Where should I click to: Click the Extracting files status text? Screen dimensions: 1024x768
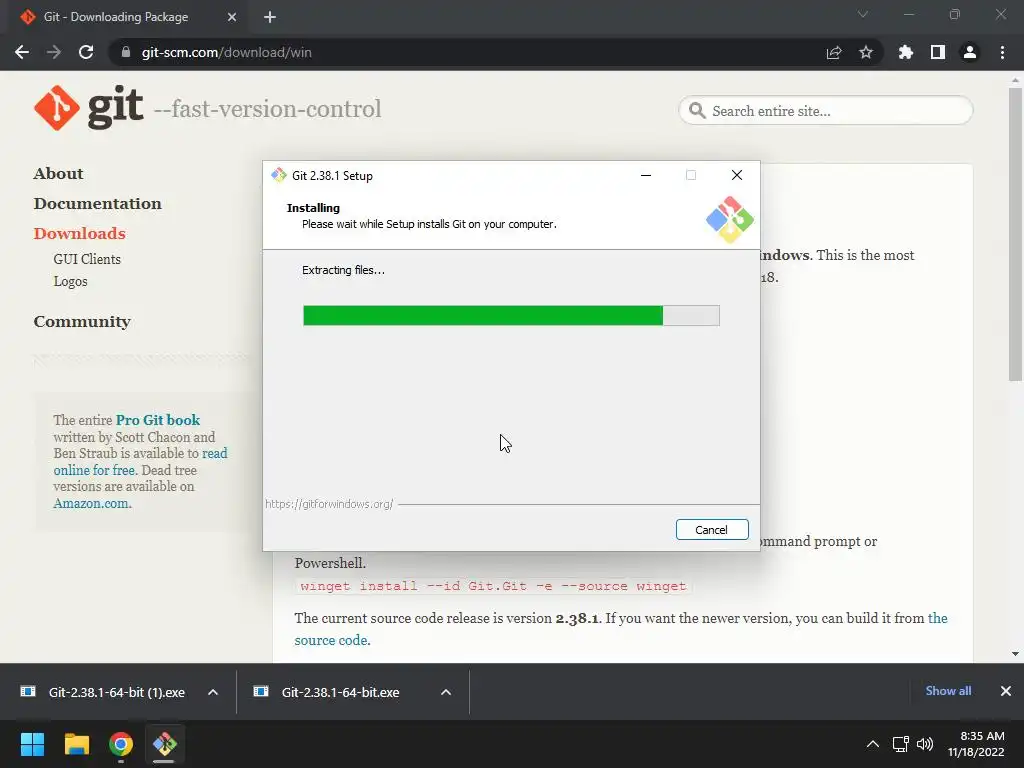[x=343, y=270]
